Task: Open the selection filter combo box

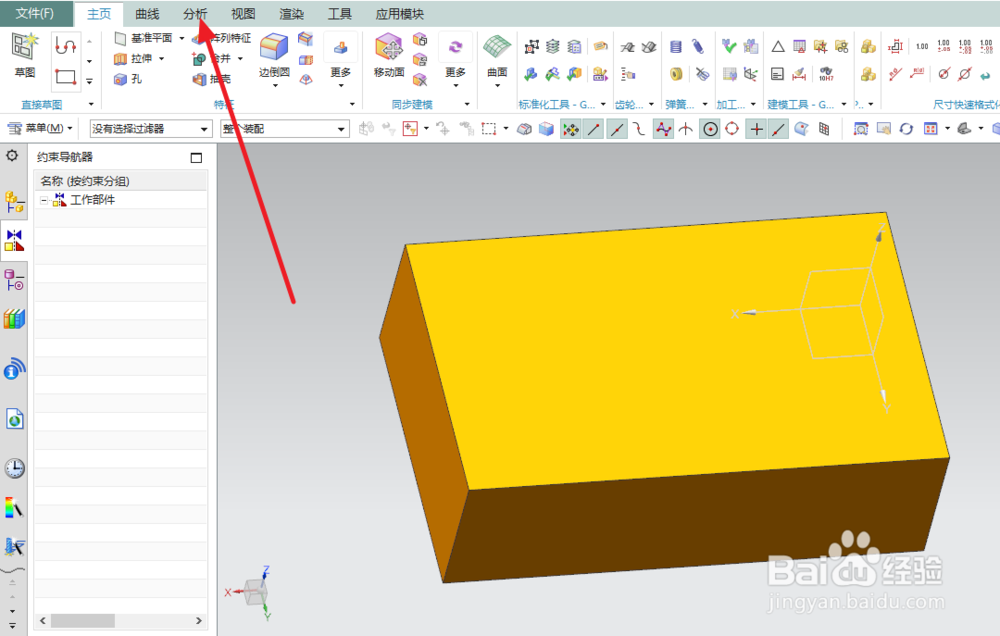Action: coord(151,129)
